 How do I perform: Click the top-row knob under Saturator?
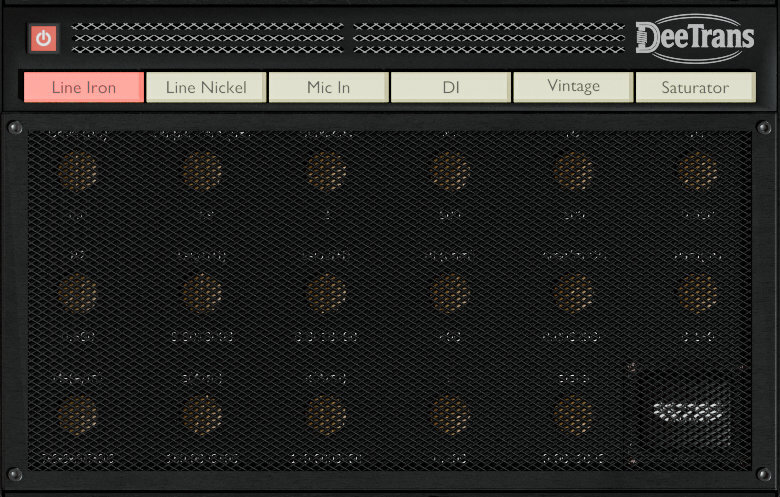[x=697, y=171]
